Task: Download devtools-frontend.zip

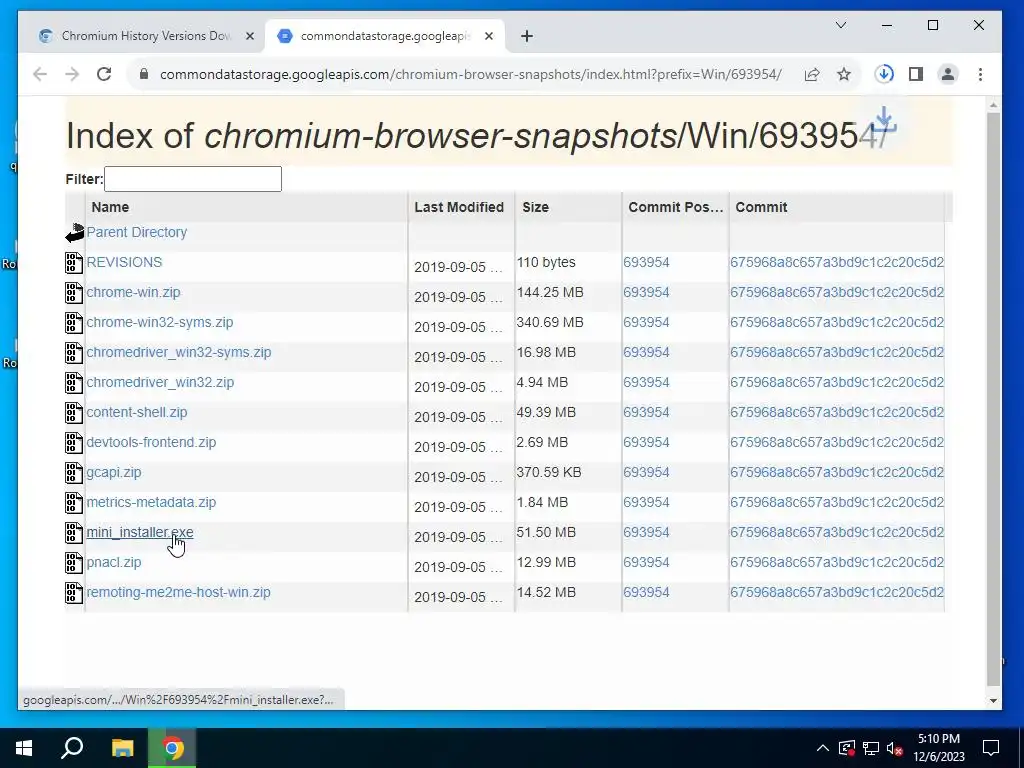Action: pos(151,443)
